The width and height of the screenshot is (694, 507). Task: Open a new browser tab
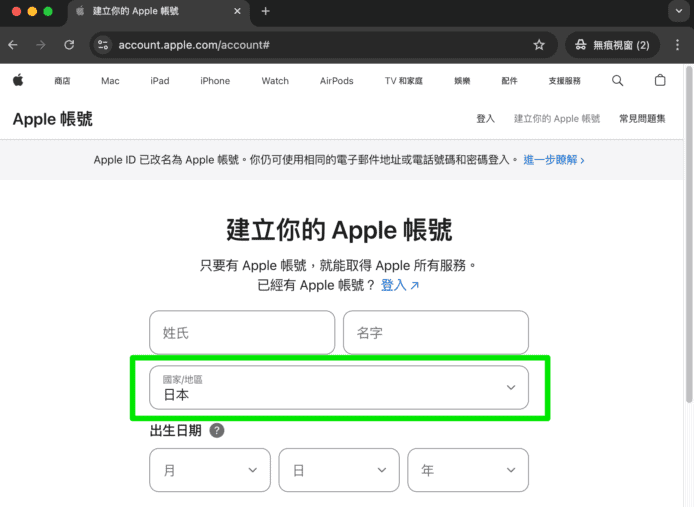coord(266,11)
